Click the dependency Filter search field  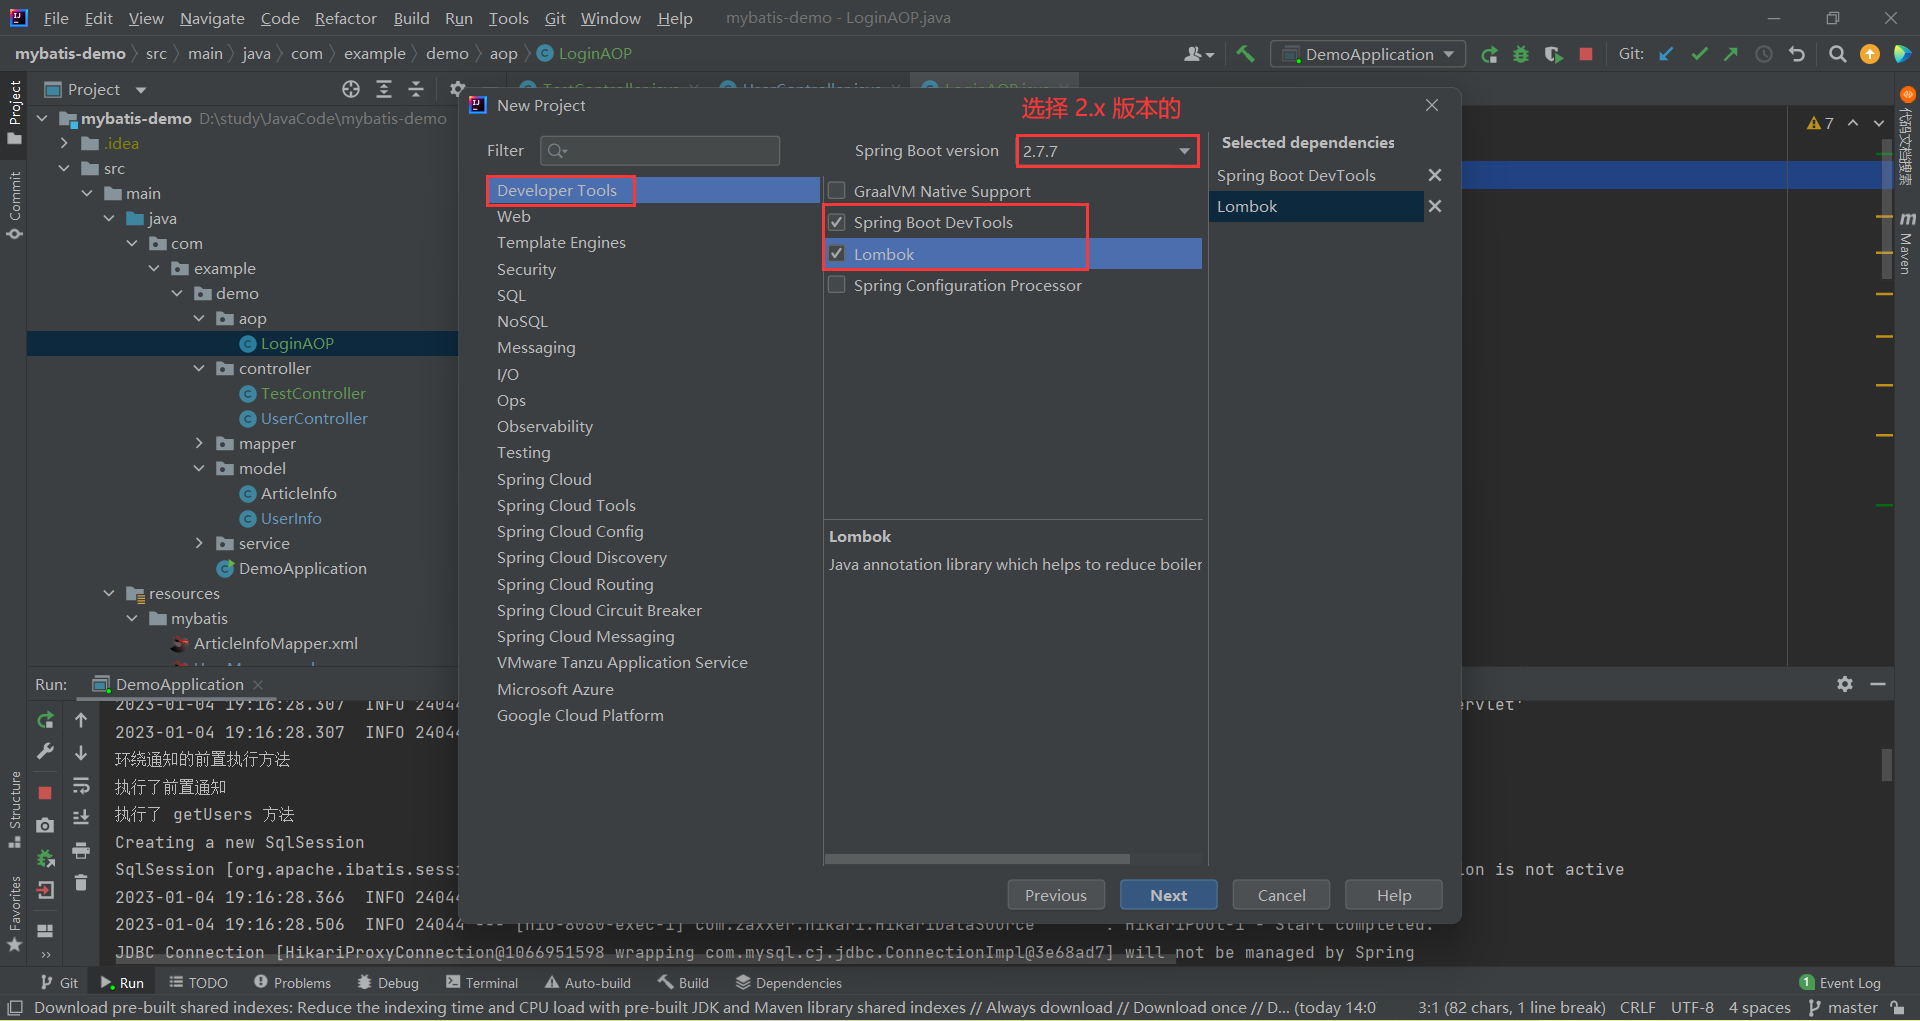(660, 150)
